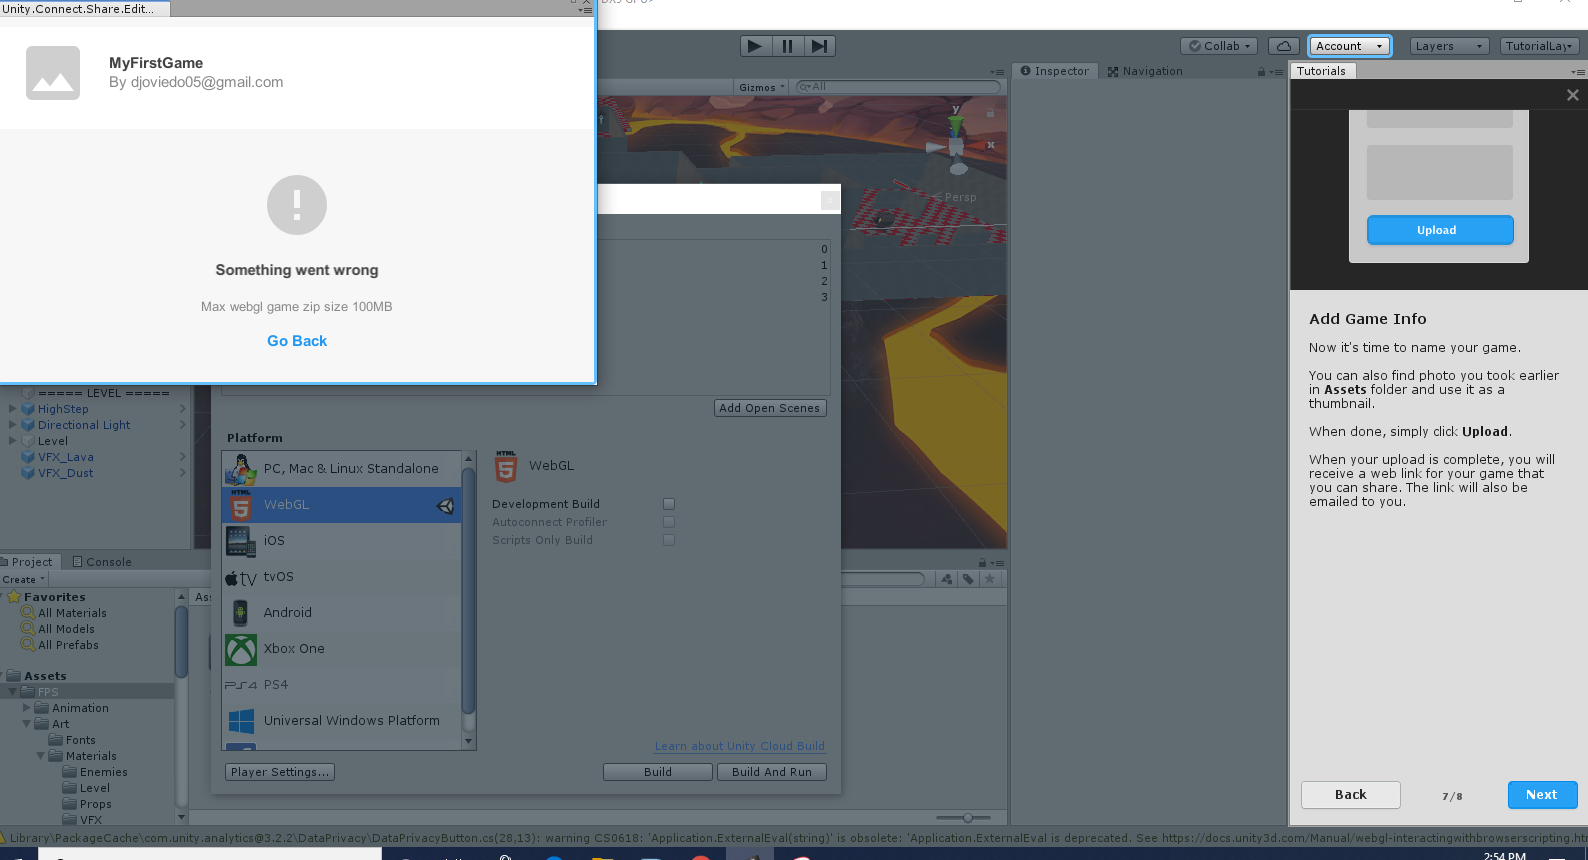Collapse the Materials folder in Project
The height and width of the screenshot is (860, 1588).
click(41, 756)
